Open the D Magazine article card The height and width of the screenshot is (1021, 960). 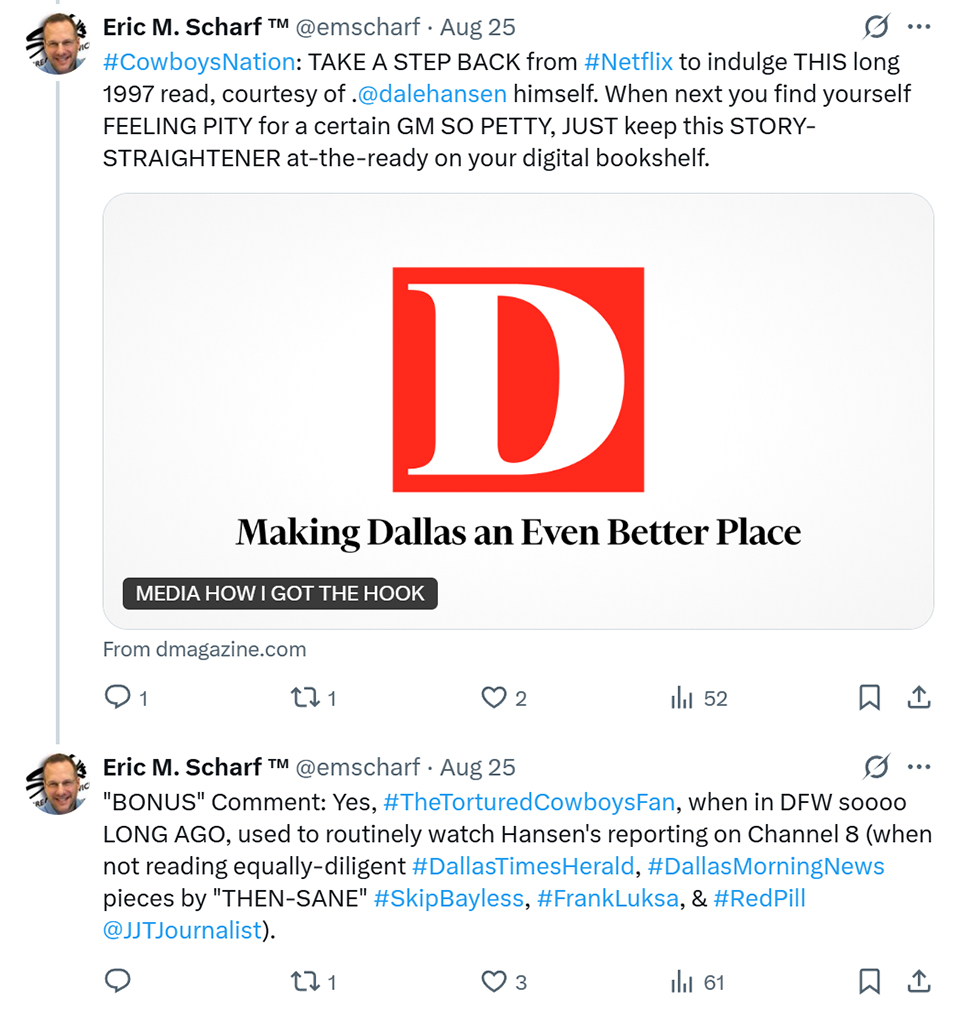(518, 410)
